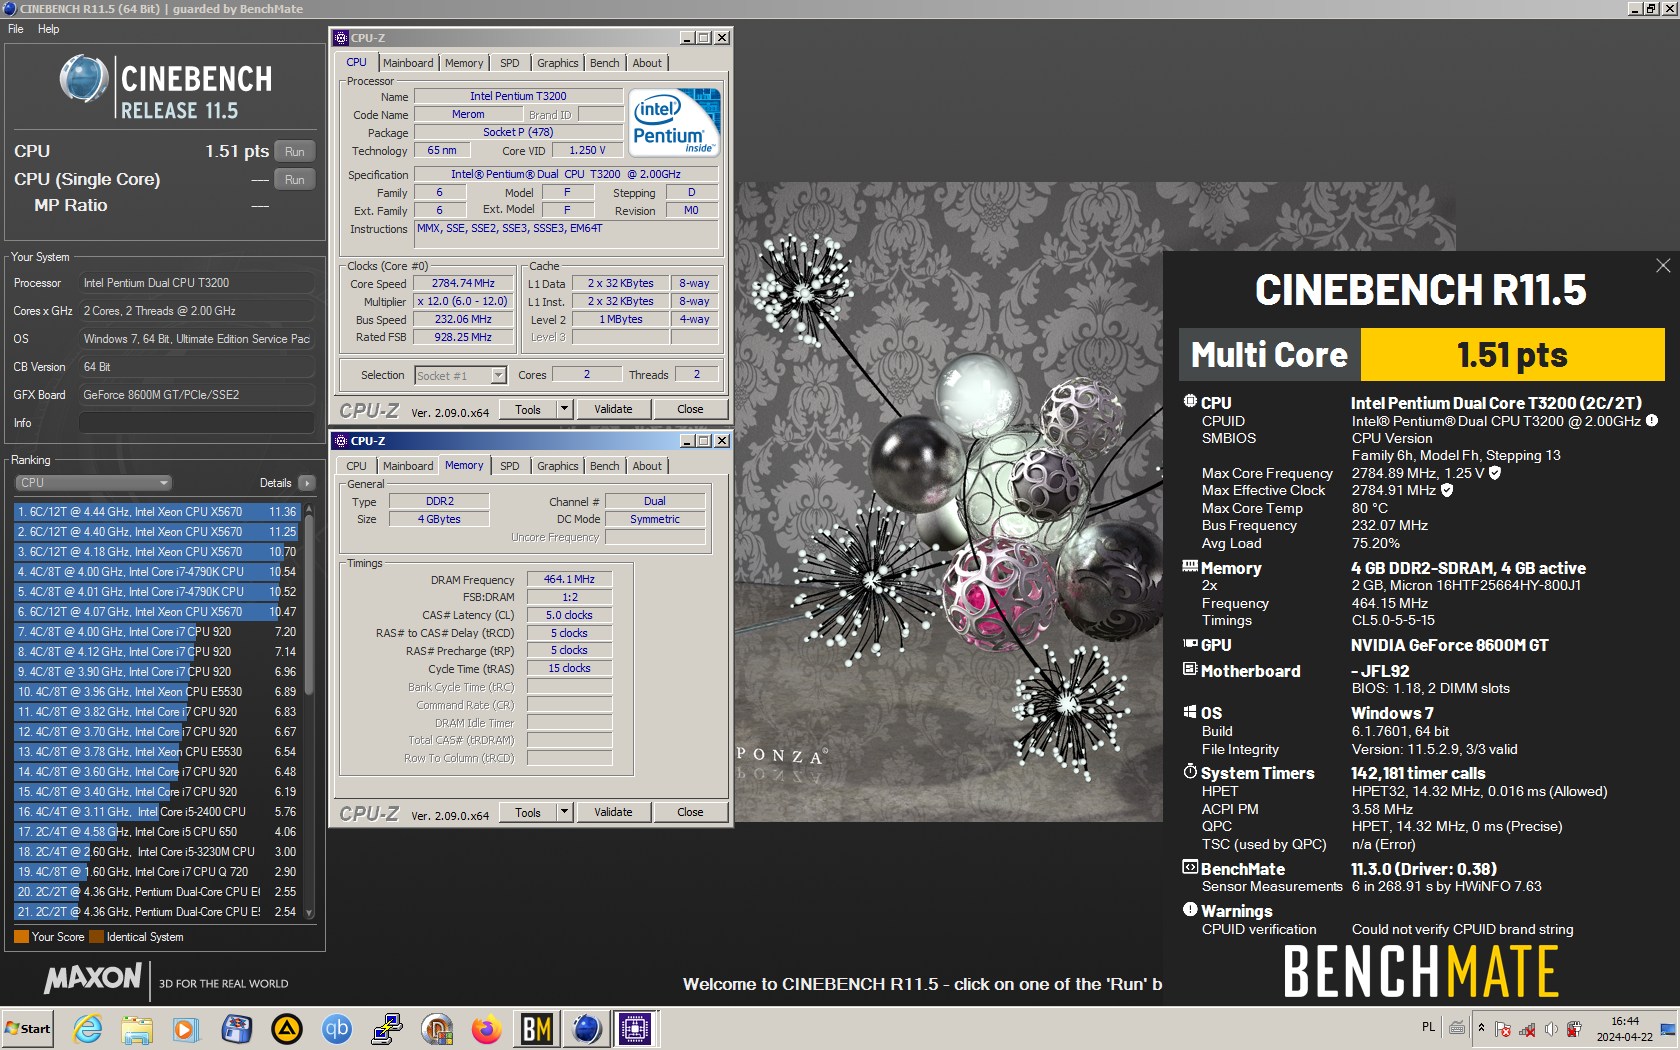The width and height of the screenshot is (1680, 1050).
Task: Close the BenchMate result panel with X
Action: point(1663,265)
